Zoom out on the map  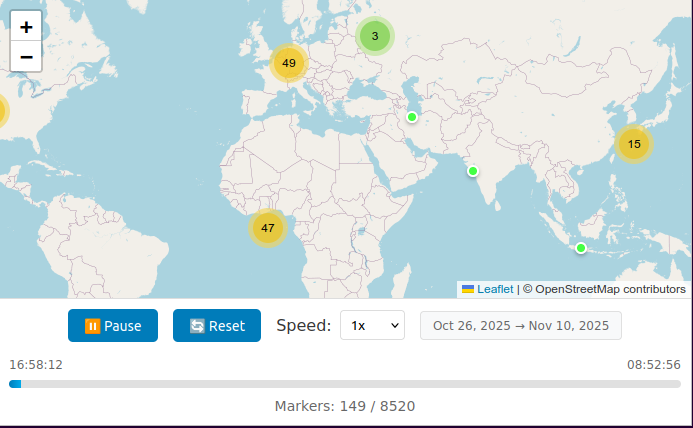click(26, 57)
